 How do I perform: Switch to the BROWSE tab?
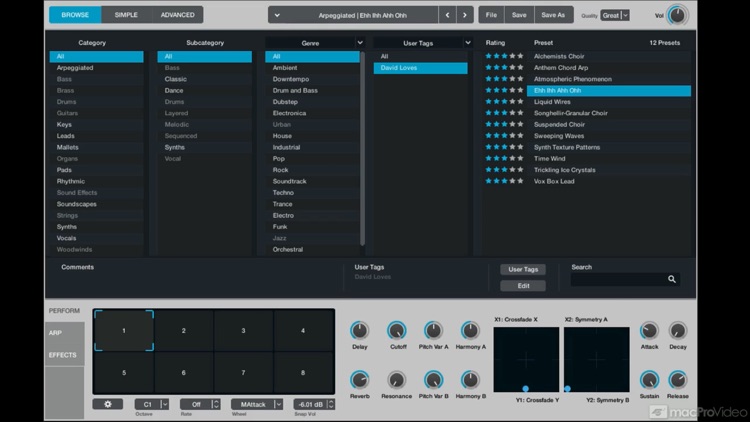pos(75,15)
